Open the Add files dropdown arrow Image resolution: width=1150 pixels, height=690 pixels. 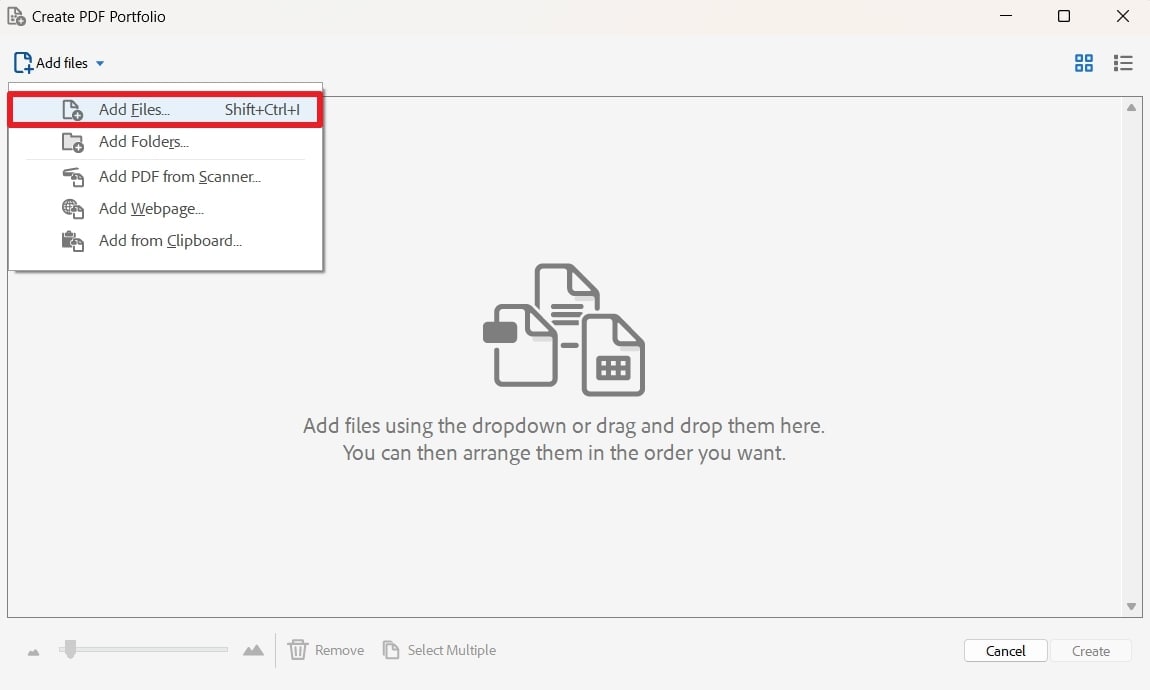pyautogui.click(x=100, y=64)
